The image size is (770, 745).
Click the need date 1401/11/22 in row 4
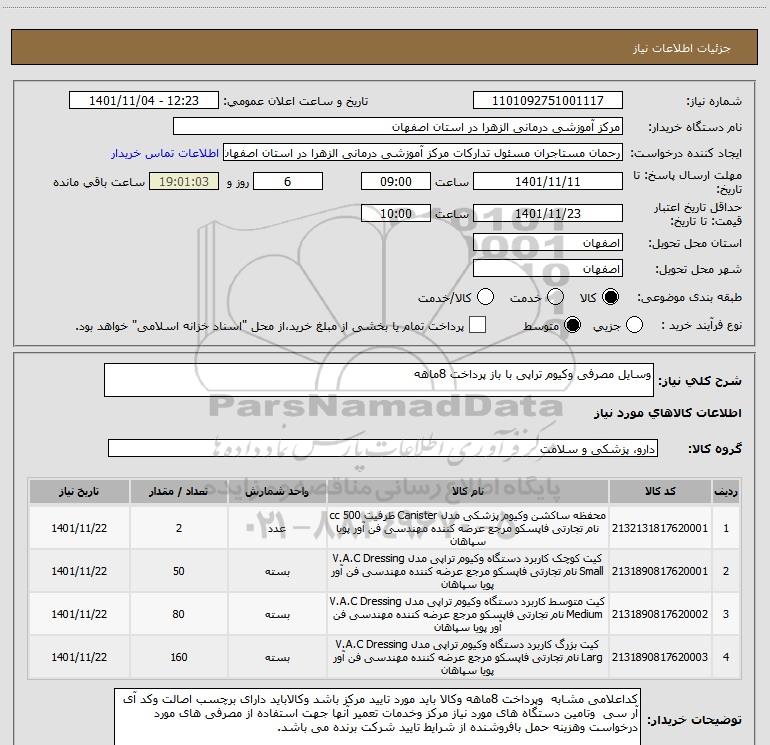(x=79, y=657)
